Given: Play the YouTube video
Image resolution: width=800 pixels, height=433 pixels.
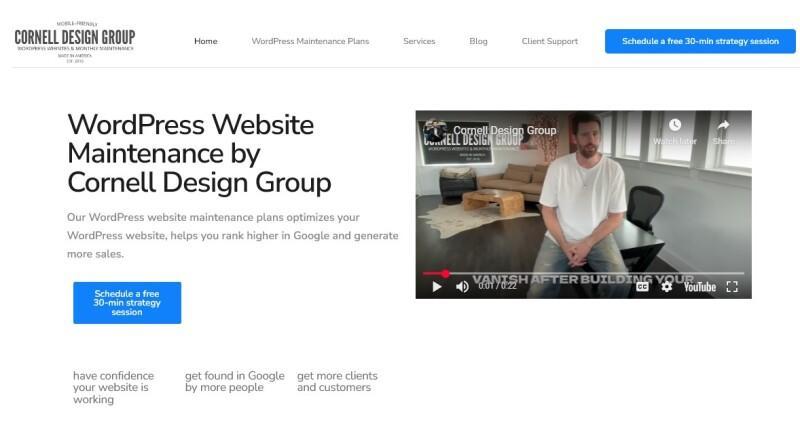Looking at the screenshot, I should tap(437, 287).
